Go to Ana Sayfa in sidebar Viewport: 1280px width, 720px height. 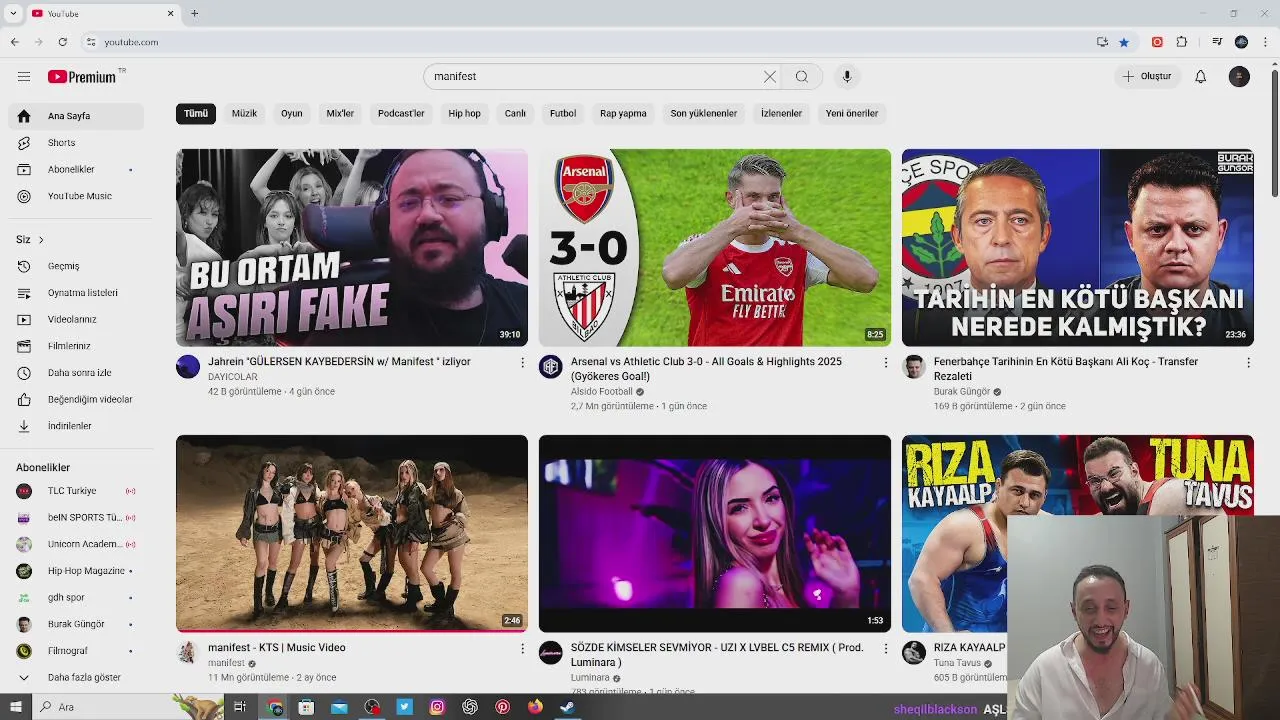point(76,116)
